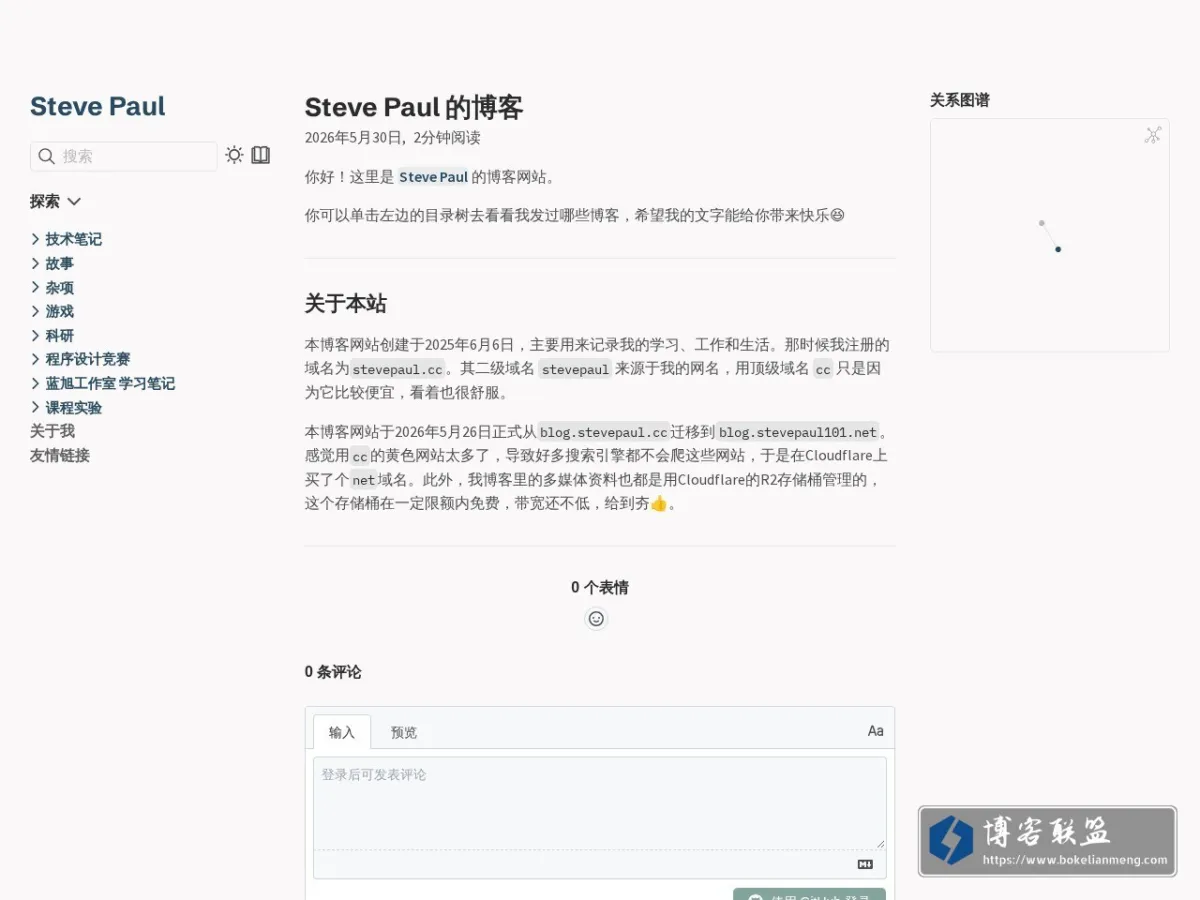Image resolution: width=1200 pixels, height=900 pixels.
Task: Add an emoji reaction smiley
Action: pos(596,619)
